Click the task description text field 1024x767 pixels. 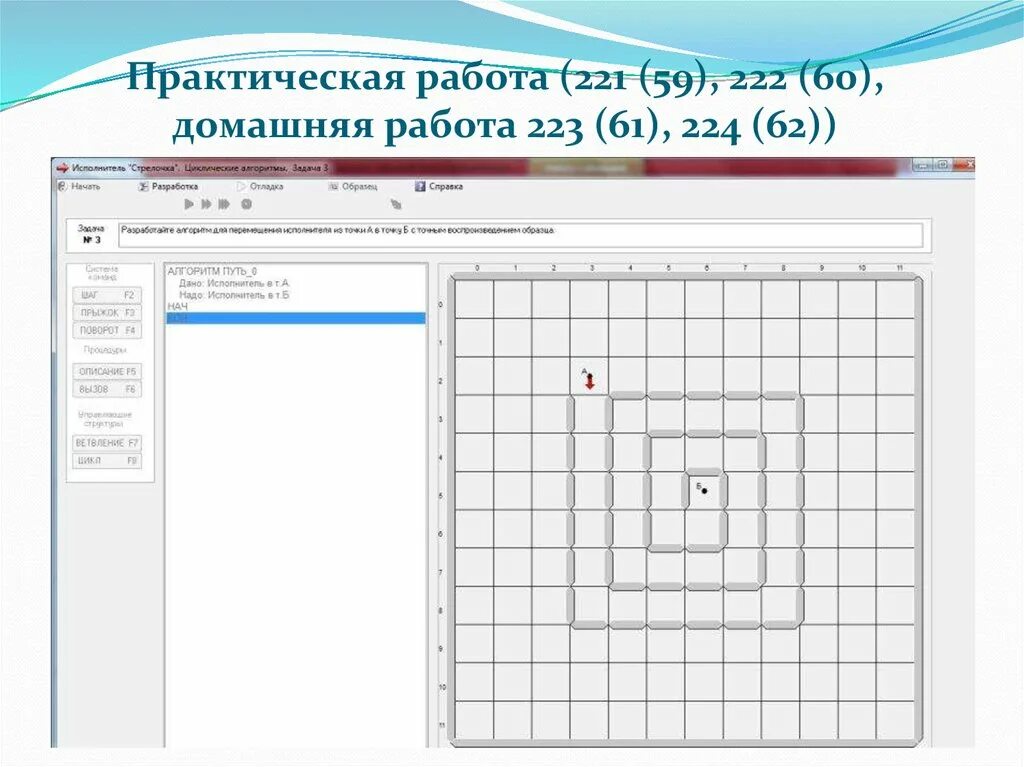tap(520, 235)
